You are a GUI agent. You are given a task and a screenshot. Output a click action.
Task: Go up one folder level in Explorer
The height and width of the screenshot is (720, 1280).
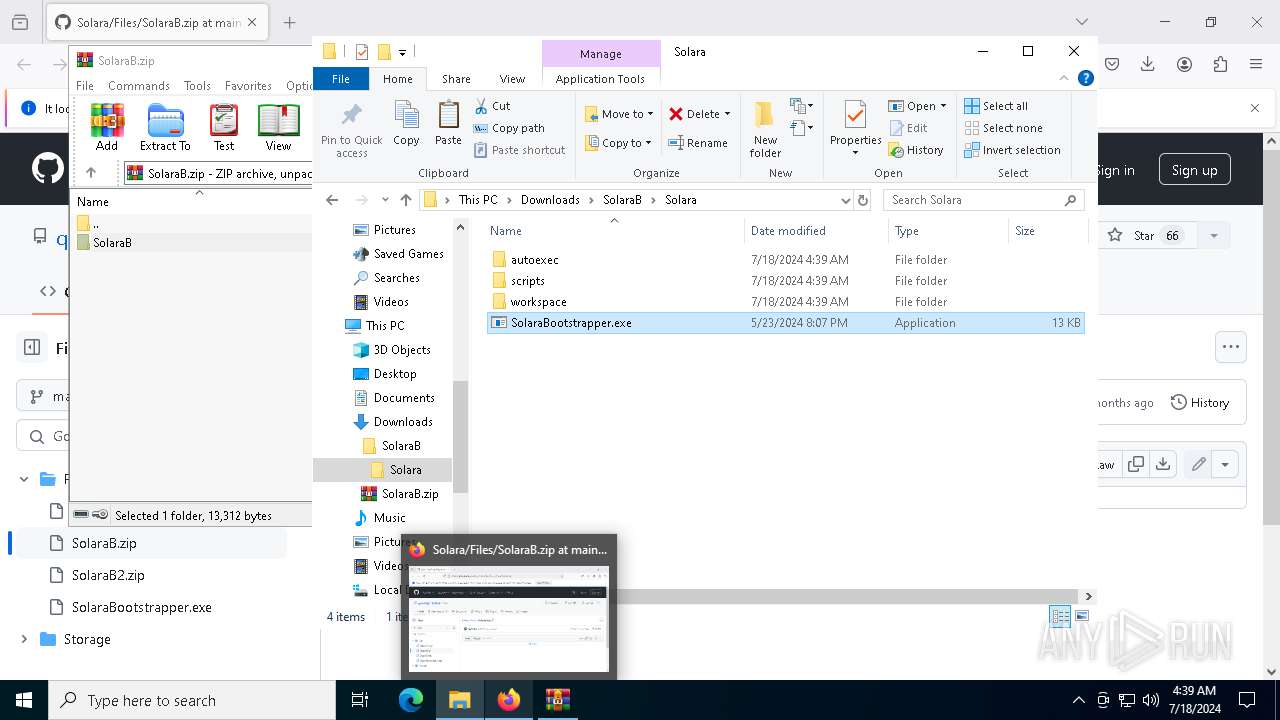pos(405,200)
